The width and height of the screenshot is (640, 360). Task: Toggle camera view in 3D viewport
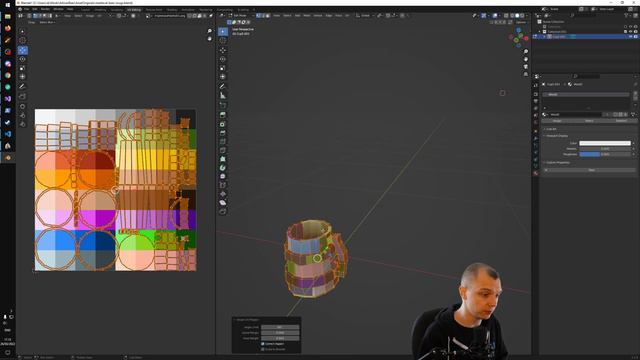tap(526, 67)
